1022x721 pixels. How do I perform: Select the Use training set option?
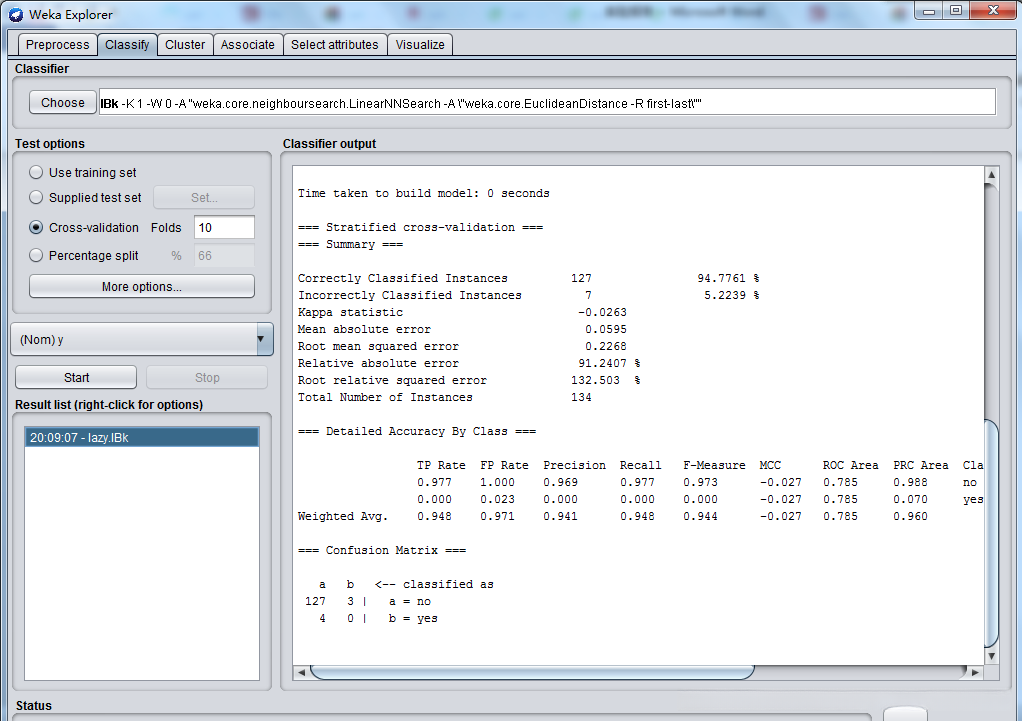[37, 173]
